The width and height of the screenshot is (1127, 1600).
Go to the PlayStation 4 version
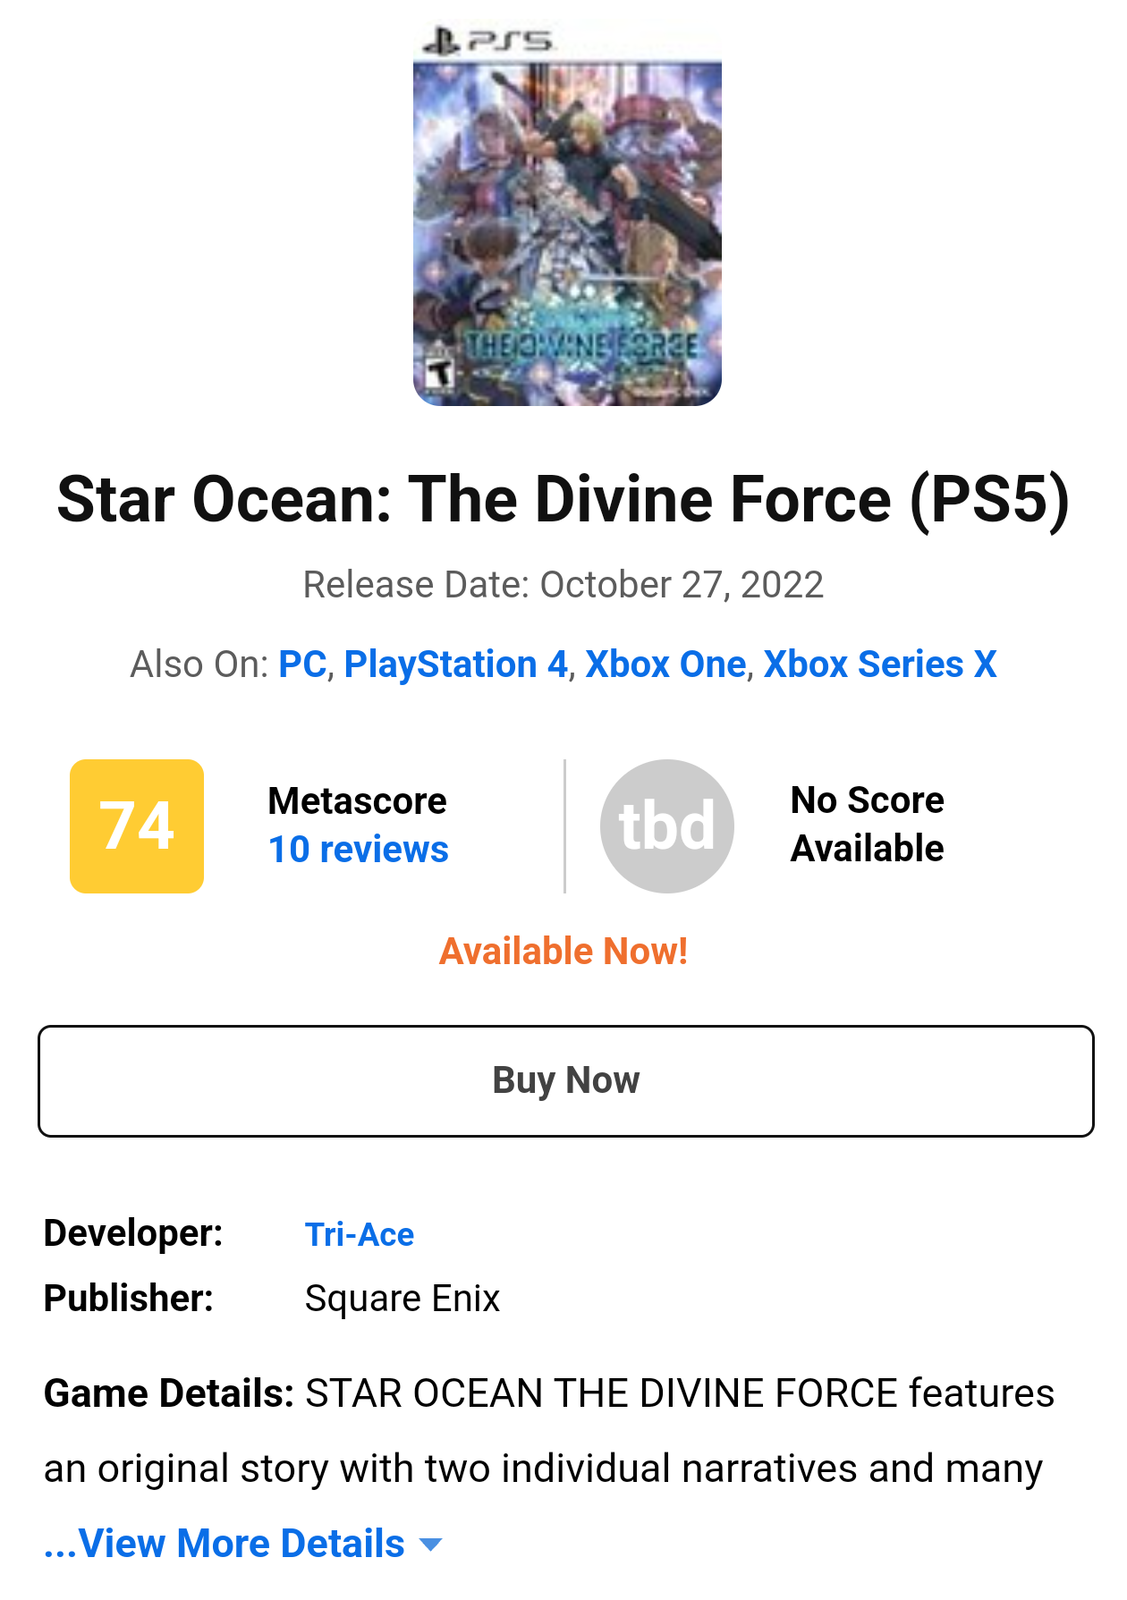coord(455,665)
